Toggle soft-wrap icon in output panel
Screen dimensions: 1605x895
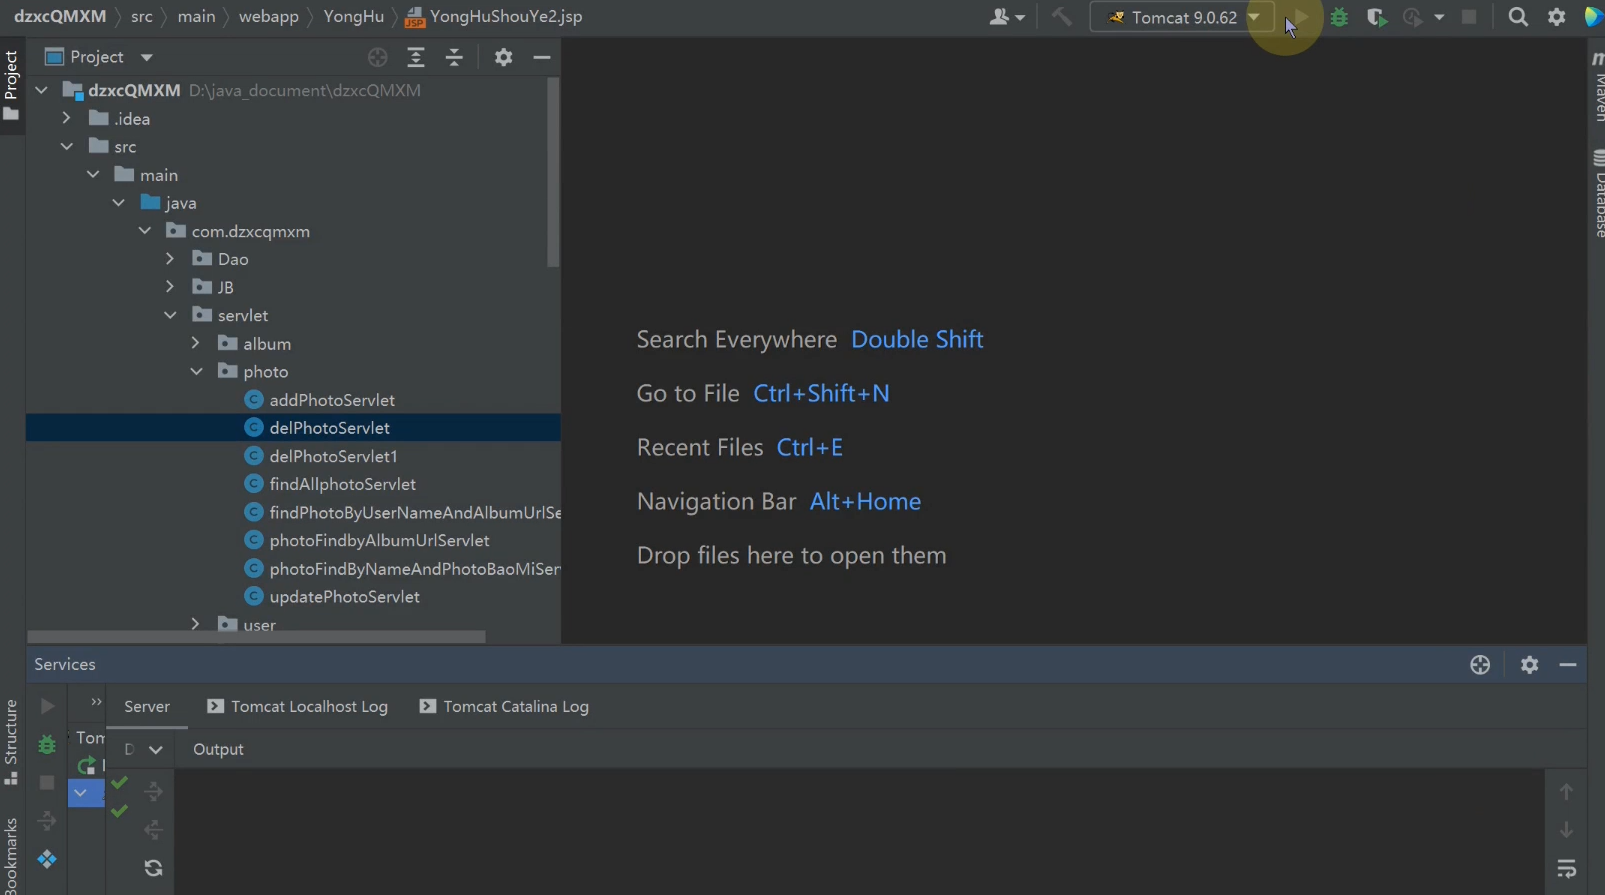[1566, 868]
